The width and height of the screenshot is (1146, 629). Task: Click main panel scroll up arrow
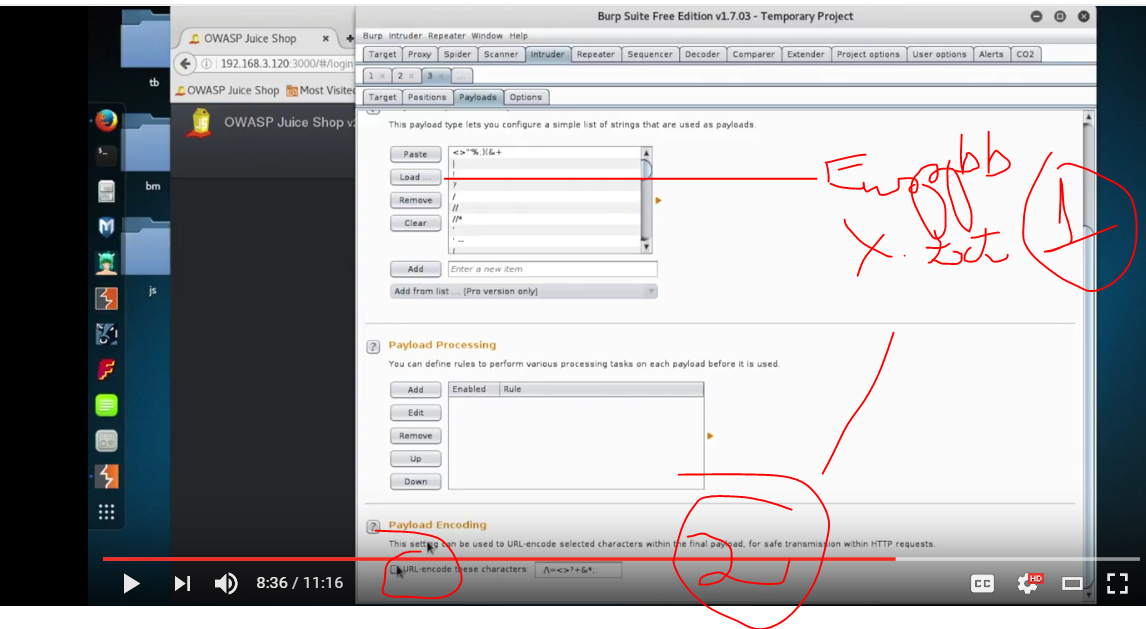click(x=1088, y=117)
